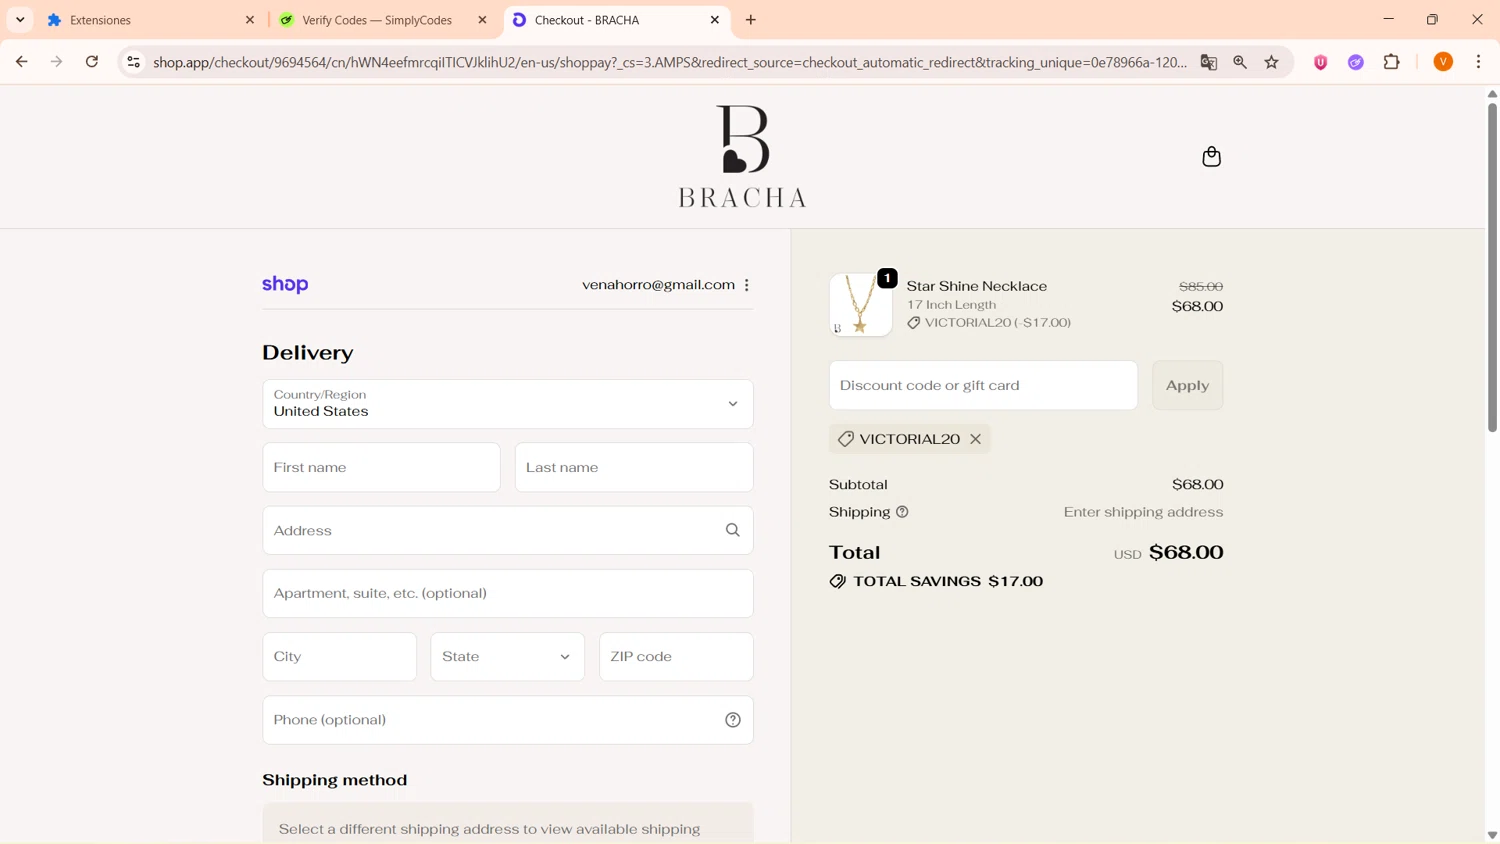Click the Discount code or gift card field
This screenshot has width=1500, height=844.
(983, 385)
